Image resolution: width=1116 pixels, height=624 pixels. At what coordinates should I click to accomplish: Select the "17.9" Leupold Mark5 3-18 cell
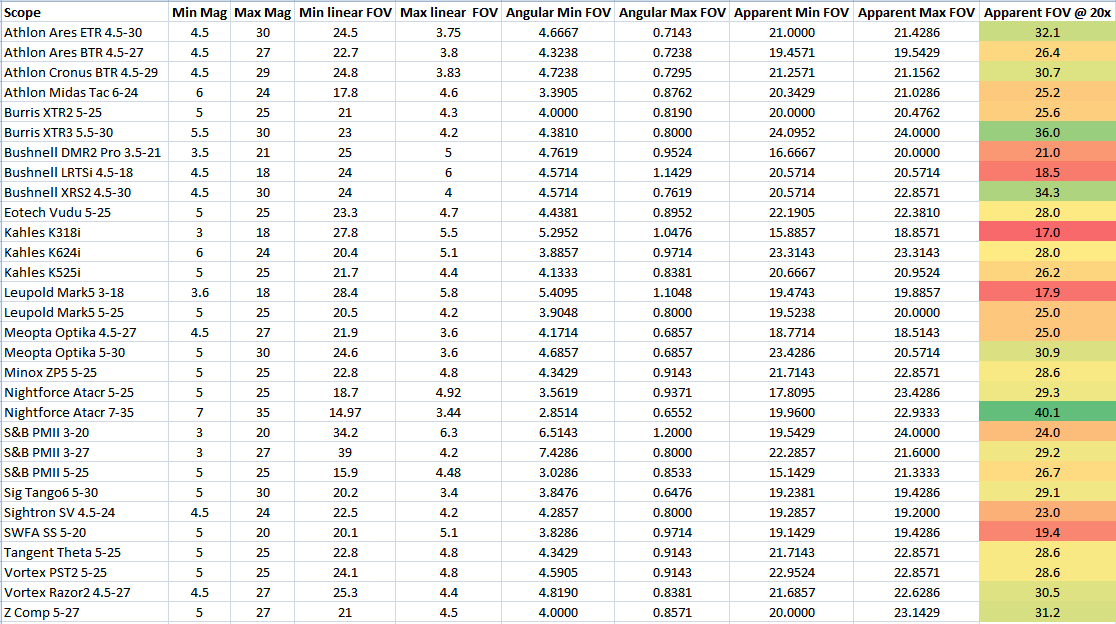tap(1048, 292)
